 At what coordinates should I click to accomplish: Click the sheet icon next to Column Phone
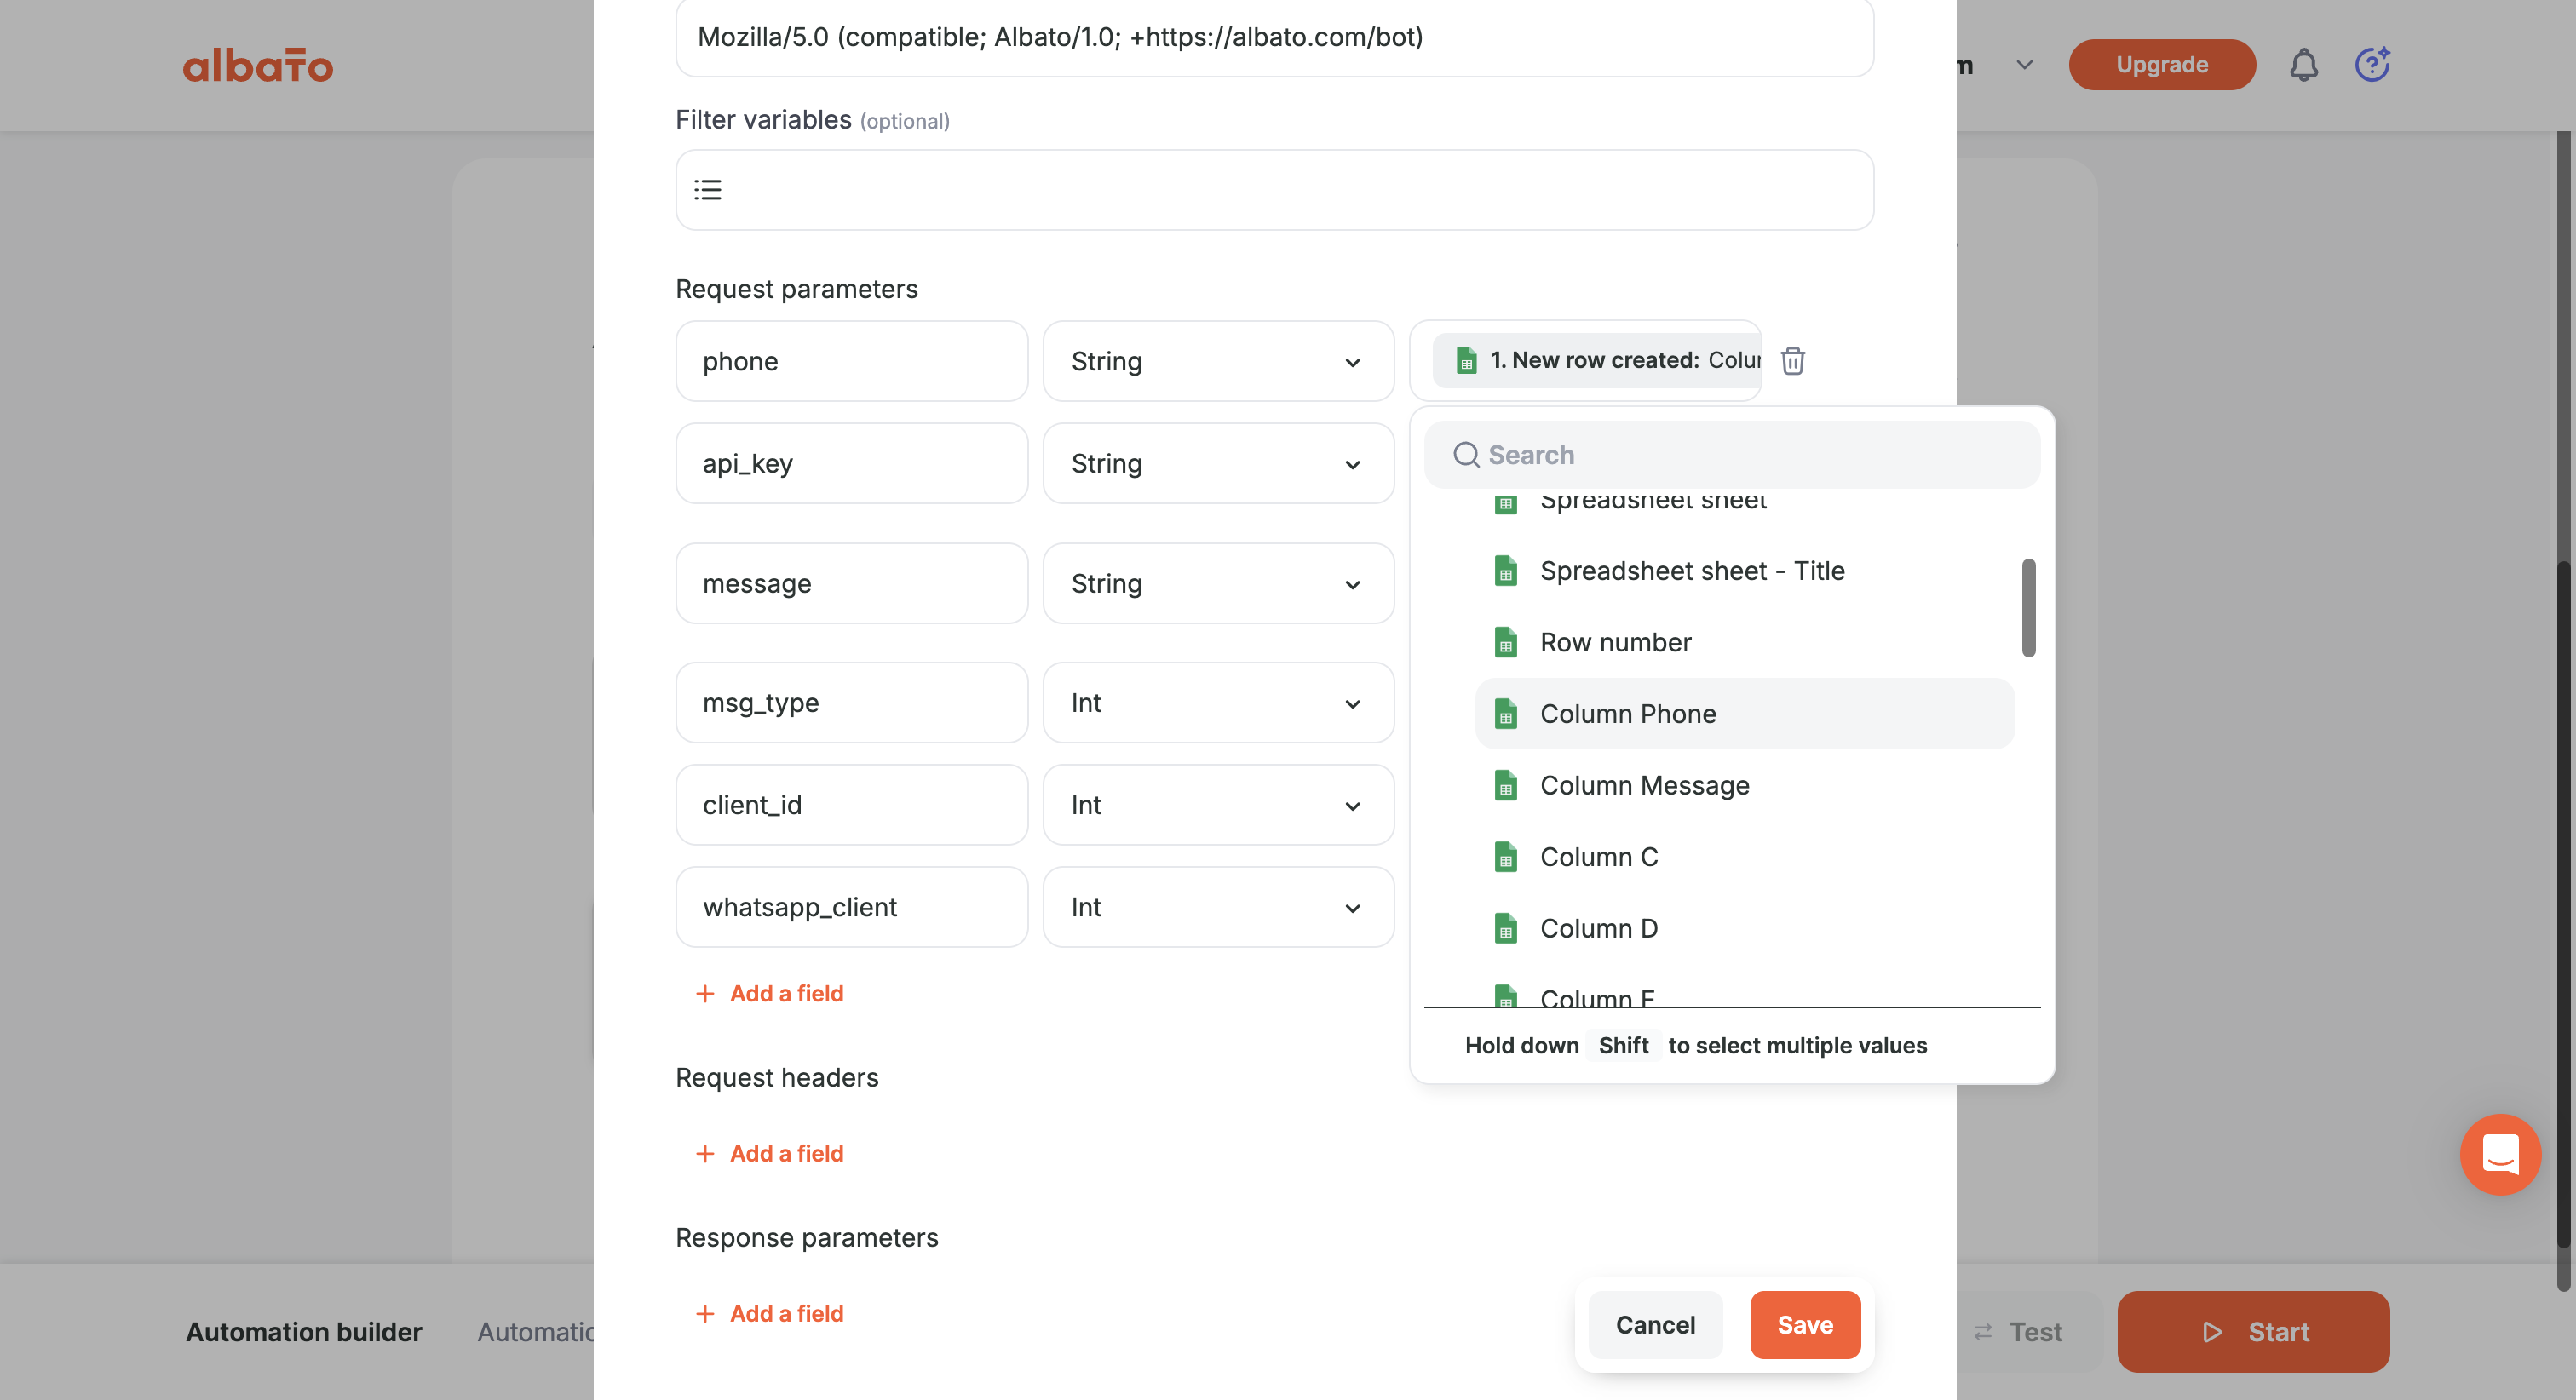pos(1506,714)
